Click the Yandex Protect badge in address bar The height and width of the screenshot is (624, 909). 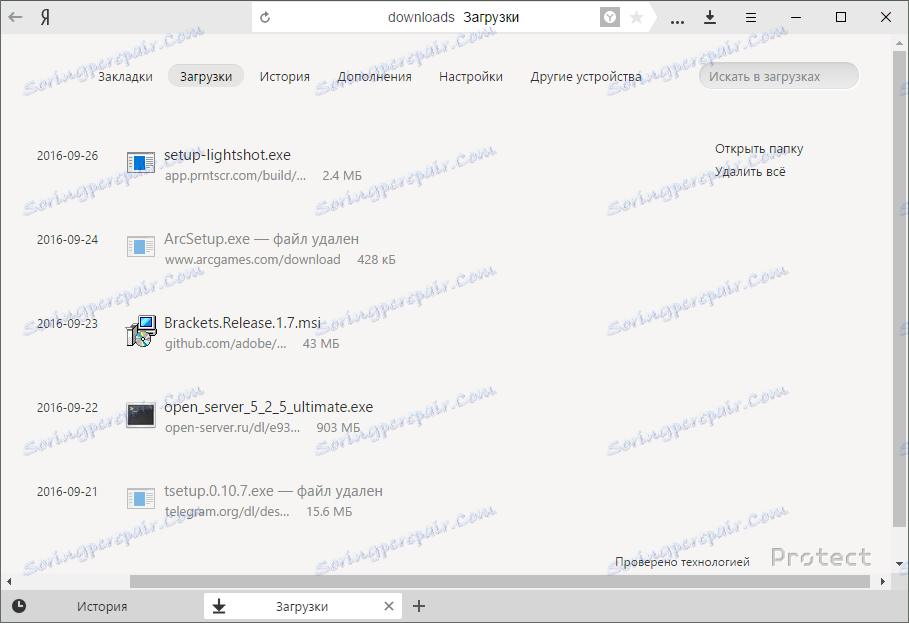point(609,17)
